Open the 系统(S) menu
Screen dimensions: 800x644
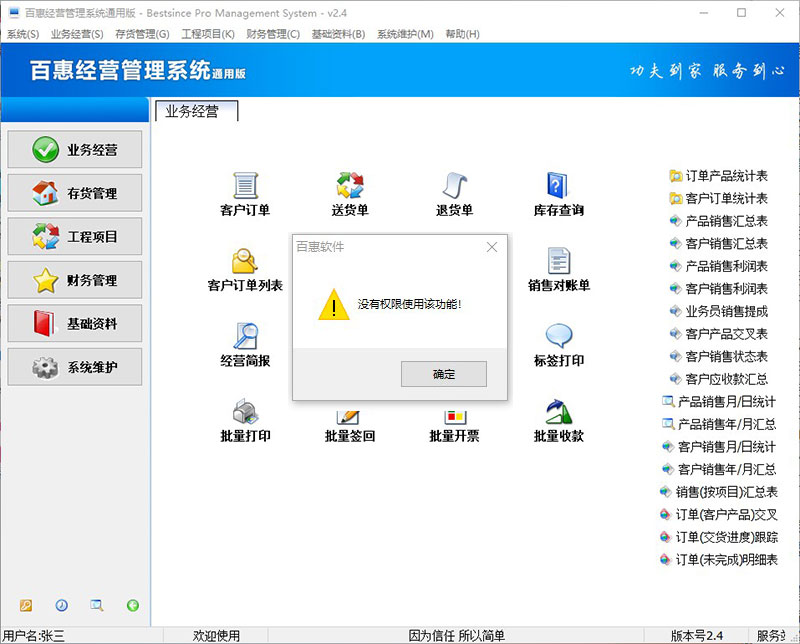click(23, 34)
